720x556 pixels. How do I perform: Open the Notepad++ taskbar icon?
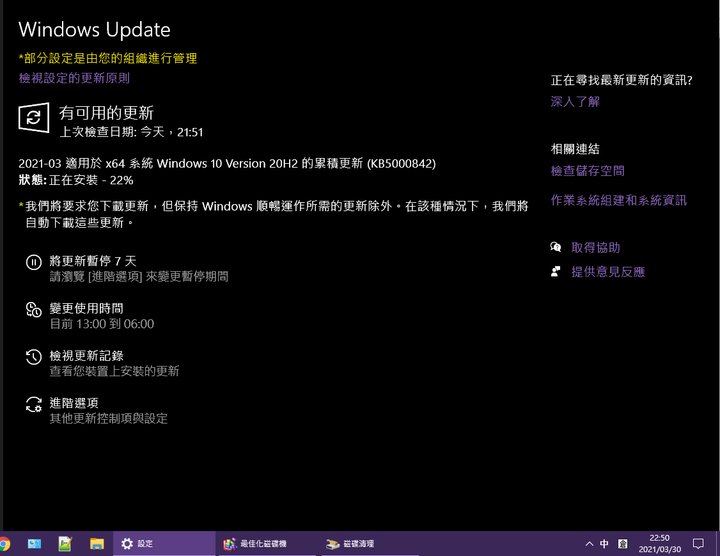[x=65, y=544]
